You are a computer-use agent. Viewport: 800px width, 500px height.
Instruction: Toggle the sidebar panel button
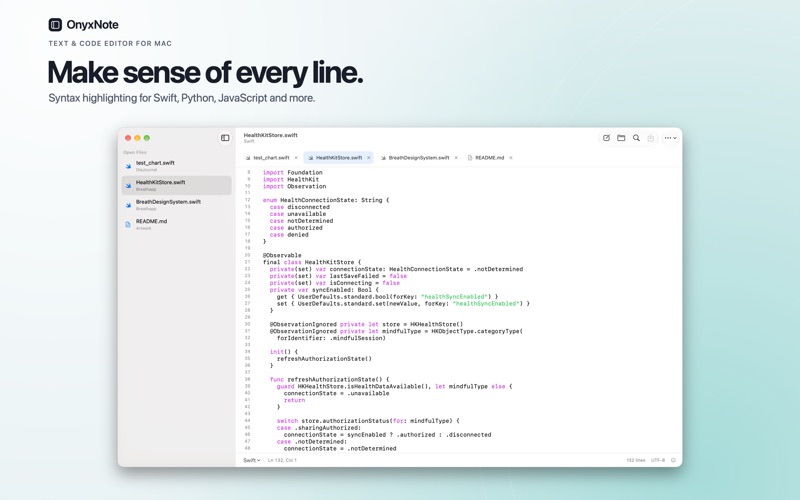225,138
